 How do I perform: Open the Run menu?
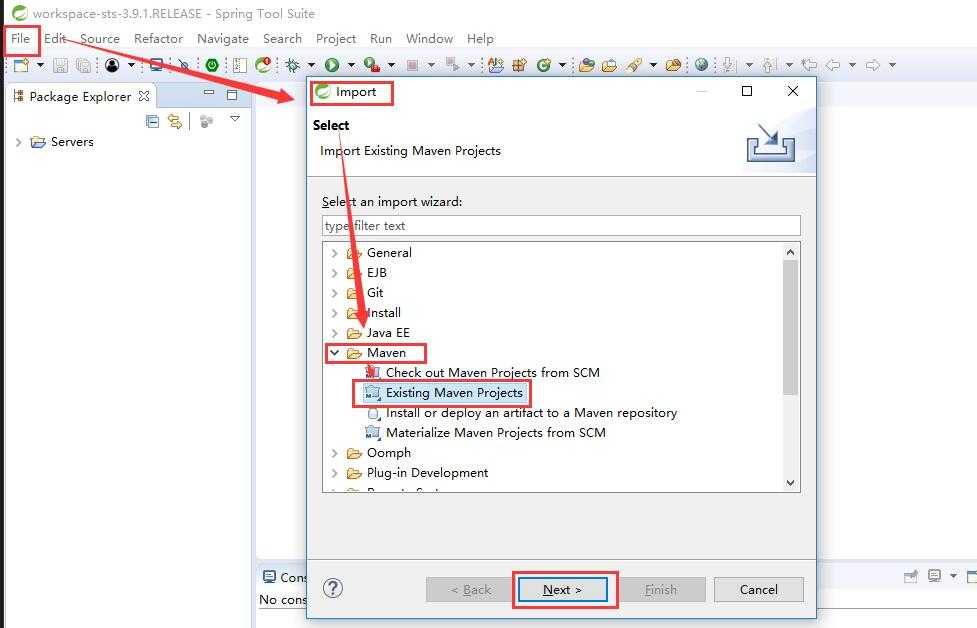[x=381, y=39]
